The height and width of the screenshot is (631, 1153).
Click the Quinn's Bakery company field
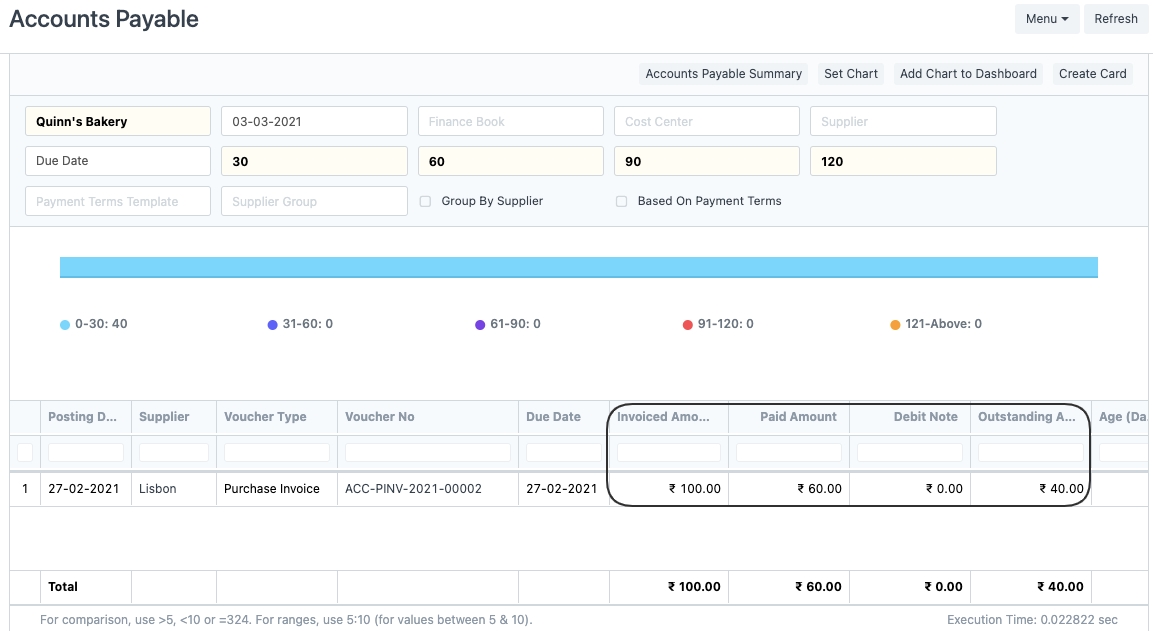117,122
